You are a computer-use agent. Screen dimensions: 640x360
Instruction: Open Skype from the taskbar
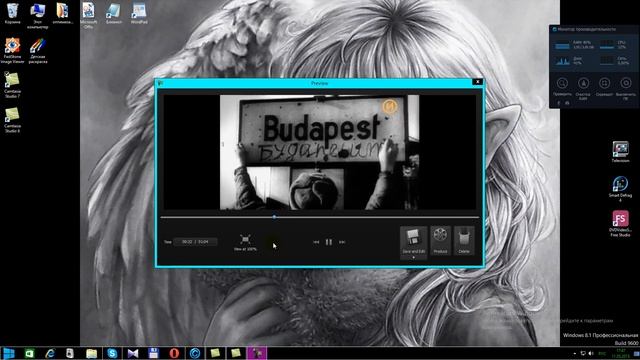[x=112, y=353]
